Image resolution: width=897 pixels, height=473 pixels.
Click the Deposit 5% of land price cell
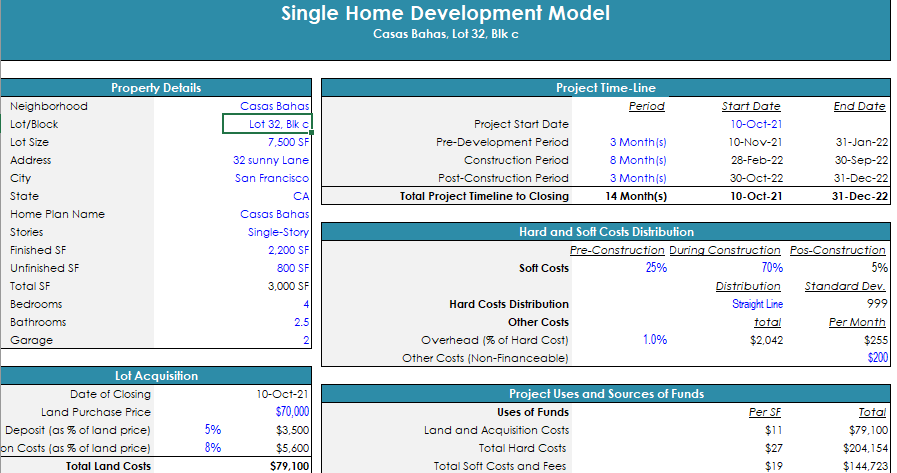(x=212, y=429)
